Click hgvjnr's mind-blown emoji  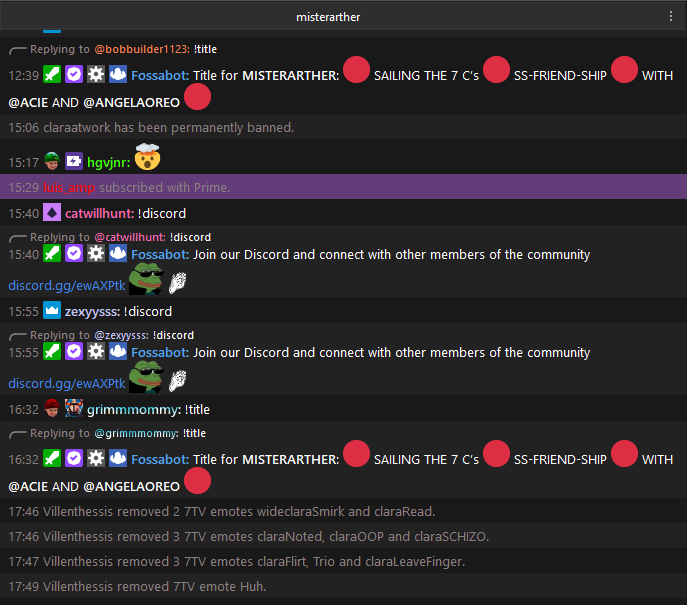coord(148,157)
